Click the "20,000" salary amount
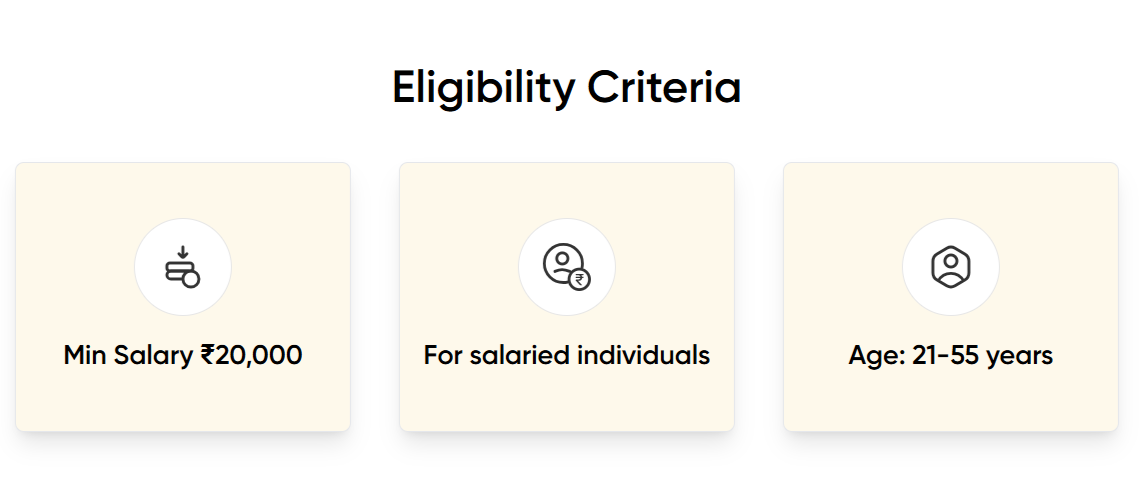Image resolution: width=1140 pixels, height=477 pixels. pos(259,355)
